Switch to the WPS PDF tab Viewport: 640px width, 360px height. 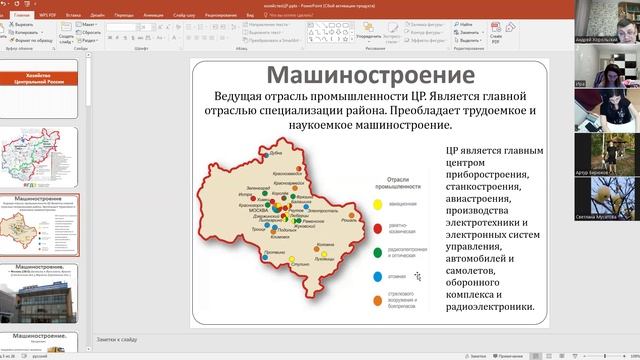click(47, 15)
